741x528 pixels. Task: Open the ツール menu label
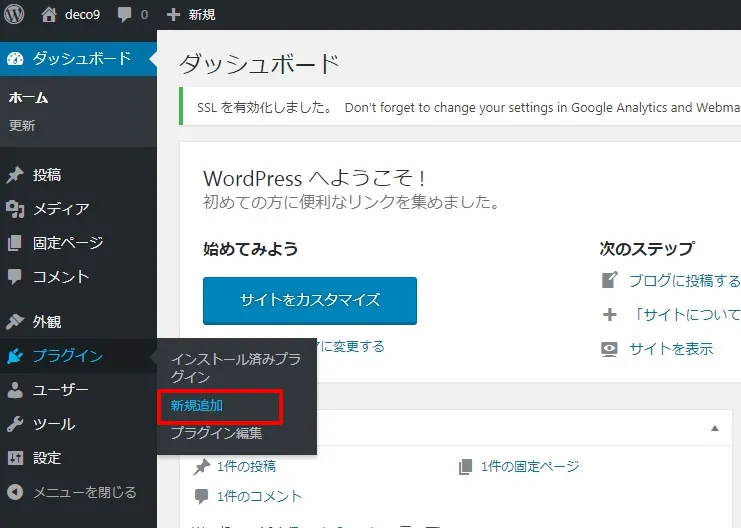[54, 424]
